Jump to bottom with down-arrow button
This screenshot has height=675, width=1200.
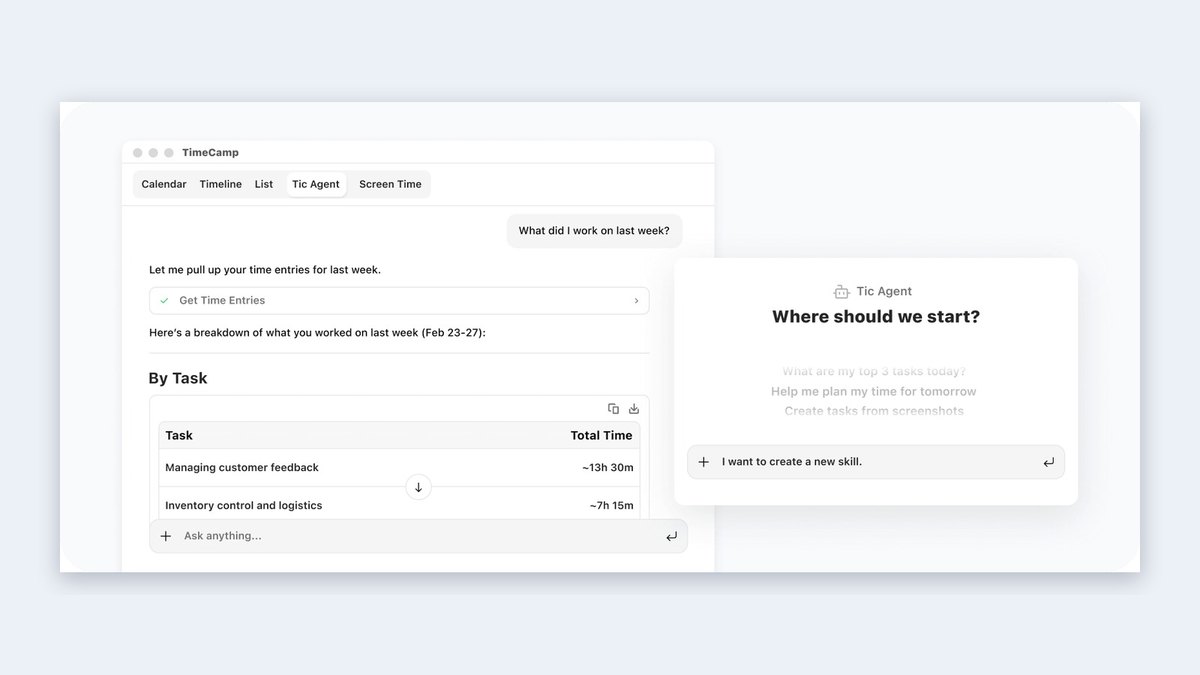(x=418, y=487)
